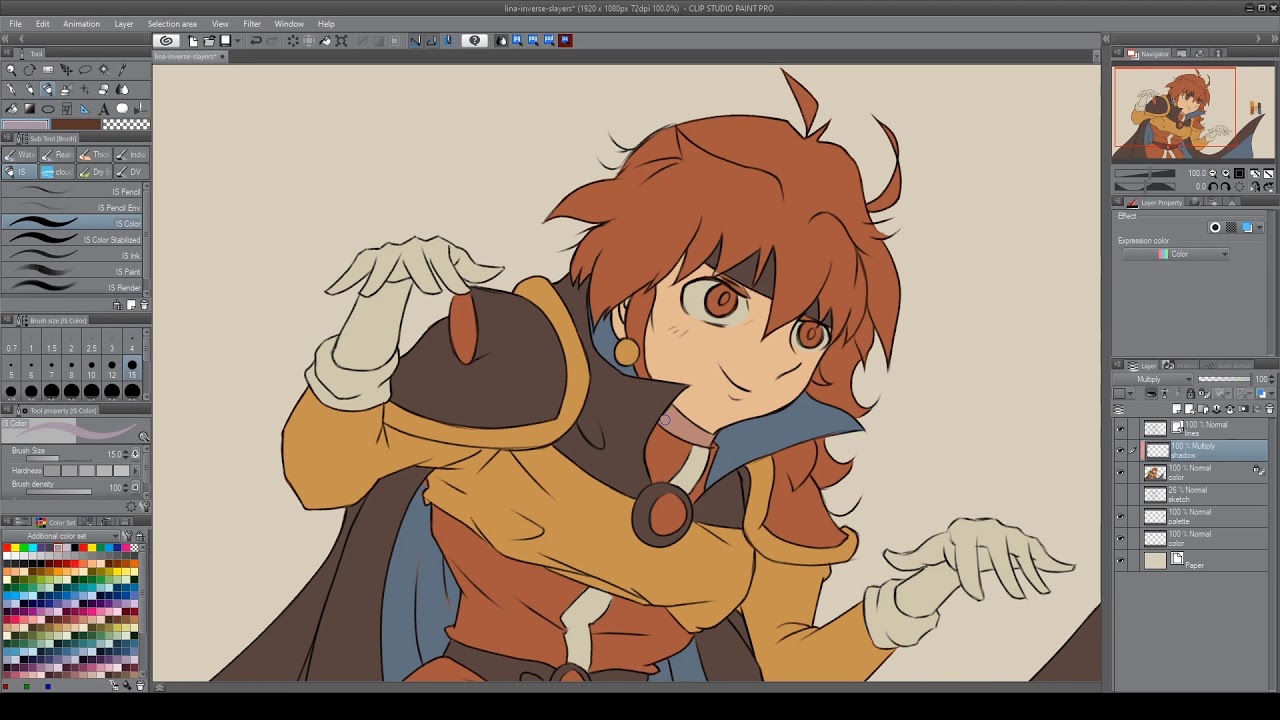Open the Filter menu

[x=252, y=24]
